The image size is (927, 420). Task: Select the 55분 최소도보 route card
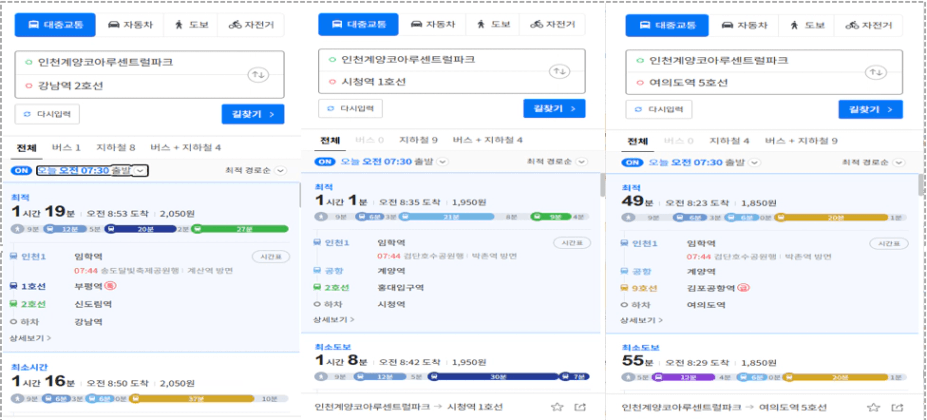[763, 362]
